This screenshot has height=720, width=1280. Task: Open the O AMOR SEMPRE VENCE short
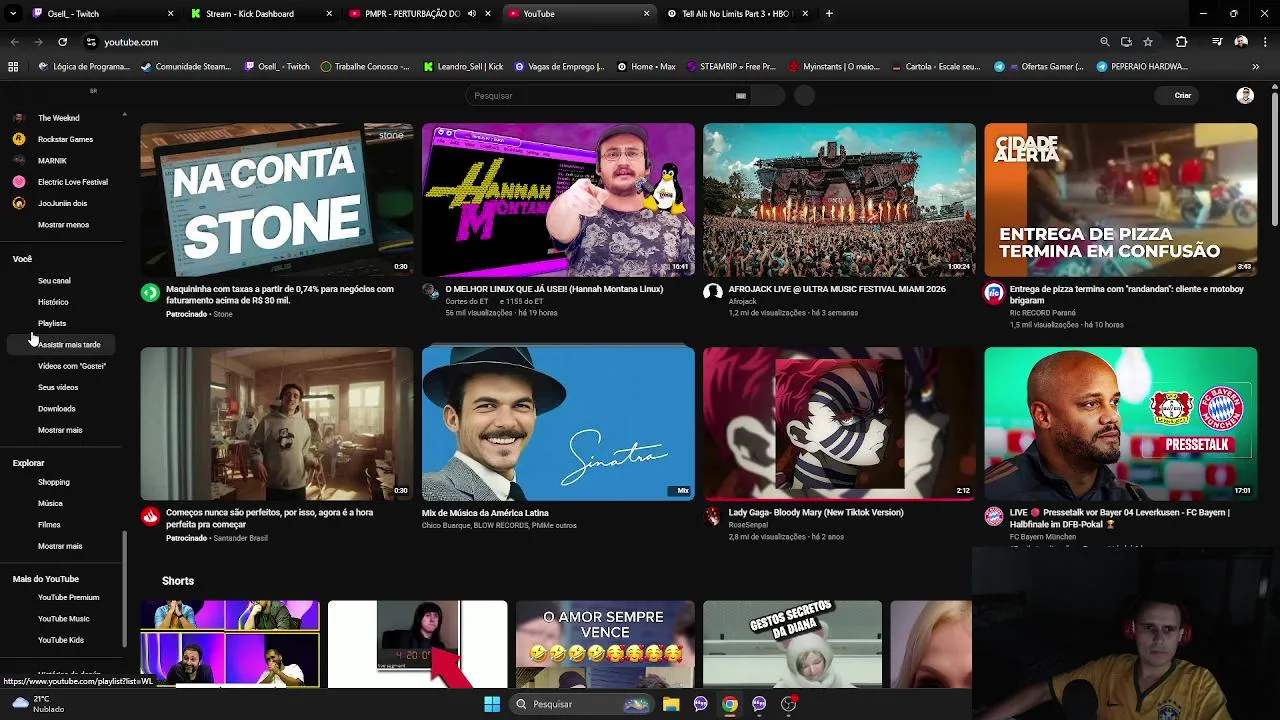click(x=605, y=644)
